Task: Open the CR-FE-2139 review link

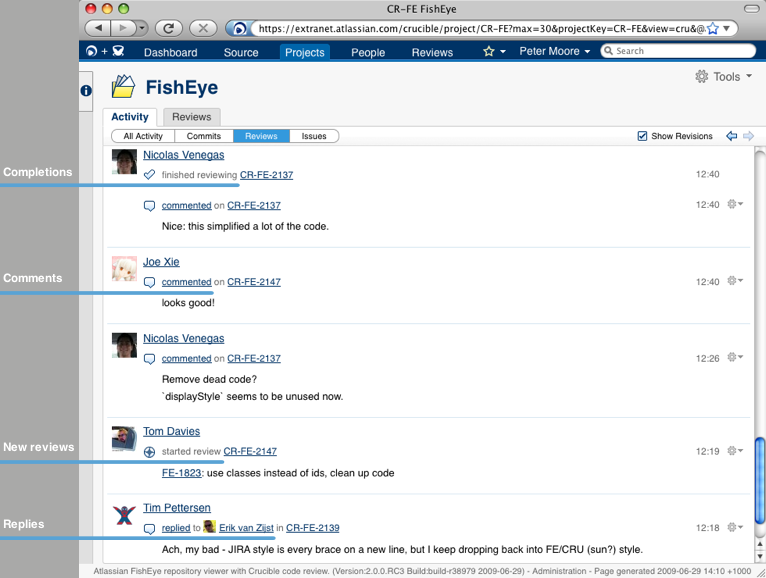Action: 313,528
